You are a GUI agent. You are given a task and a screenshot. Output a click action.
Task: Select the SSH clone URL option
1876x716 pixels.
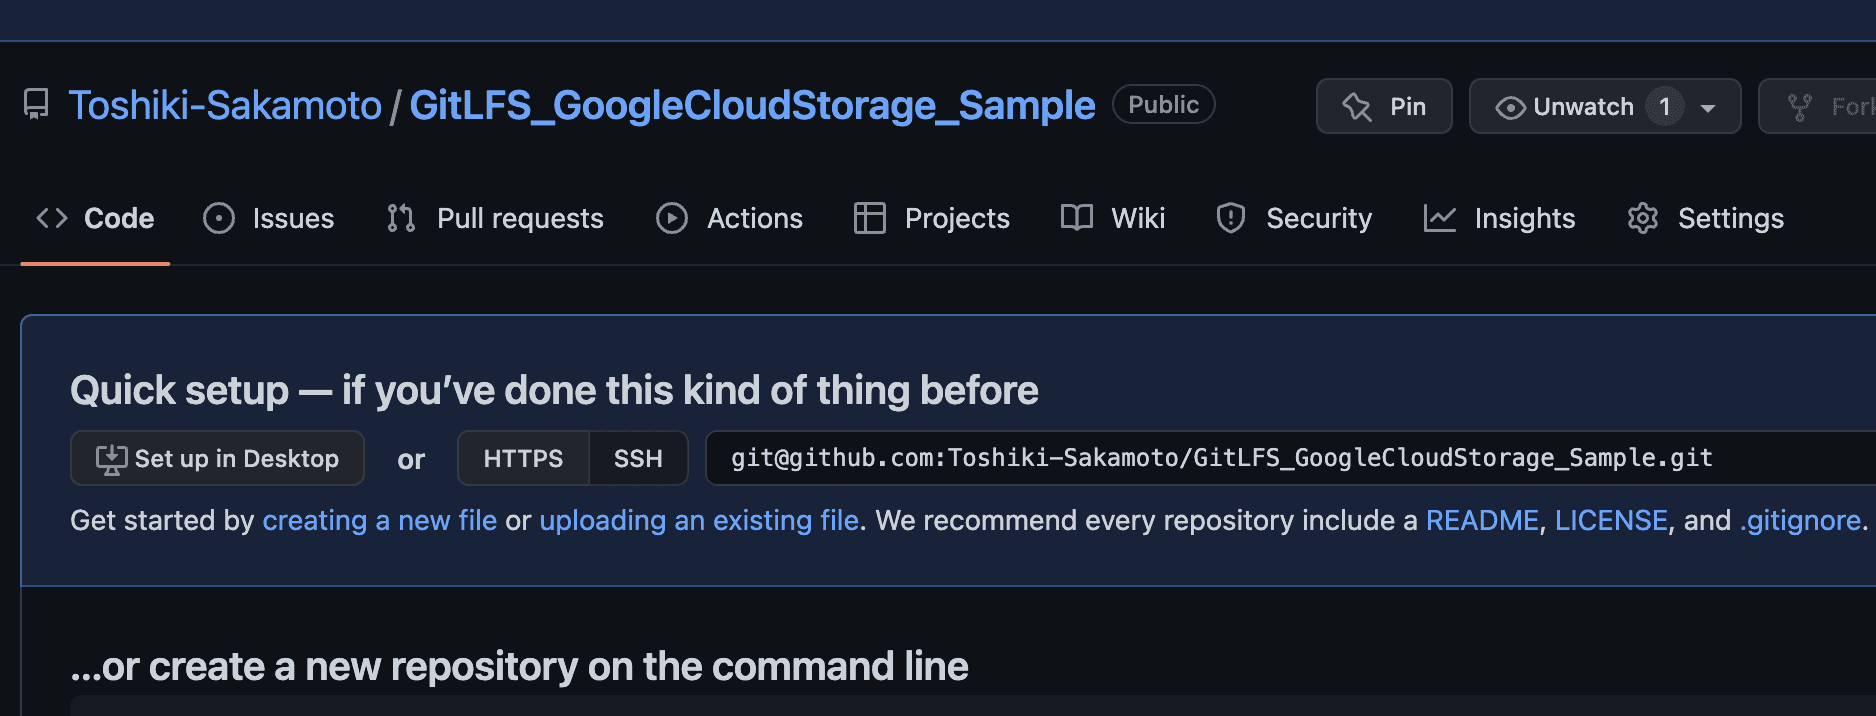point(638,458)
